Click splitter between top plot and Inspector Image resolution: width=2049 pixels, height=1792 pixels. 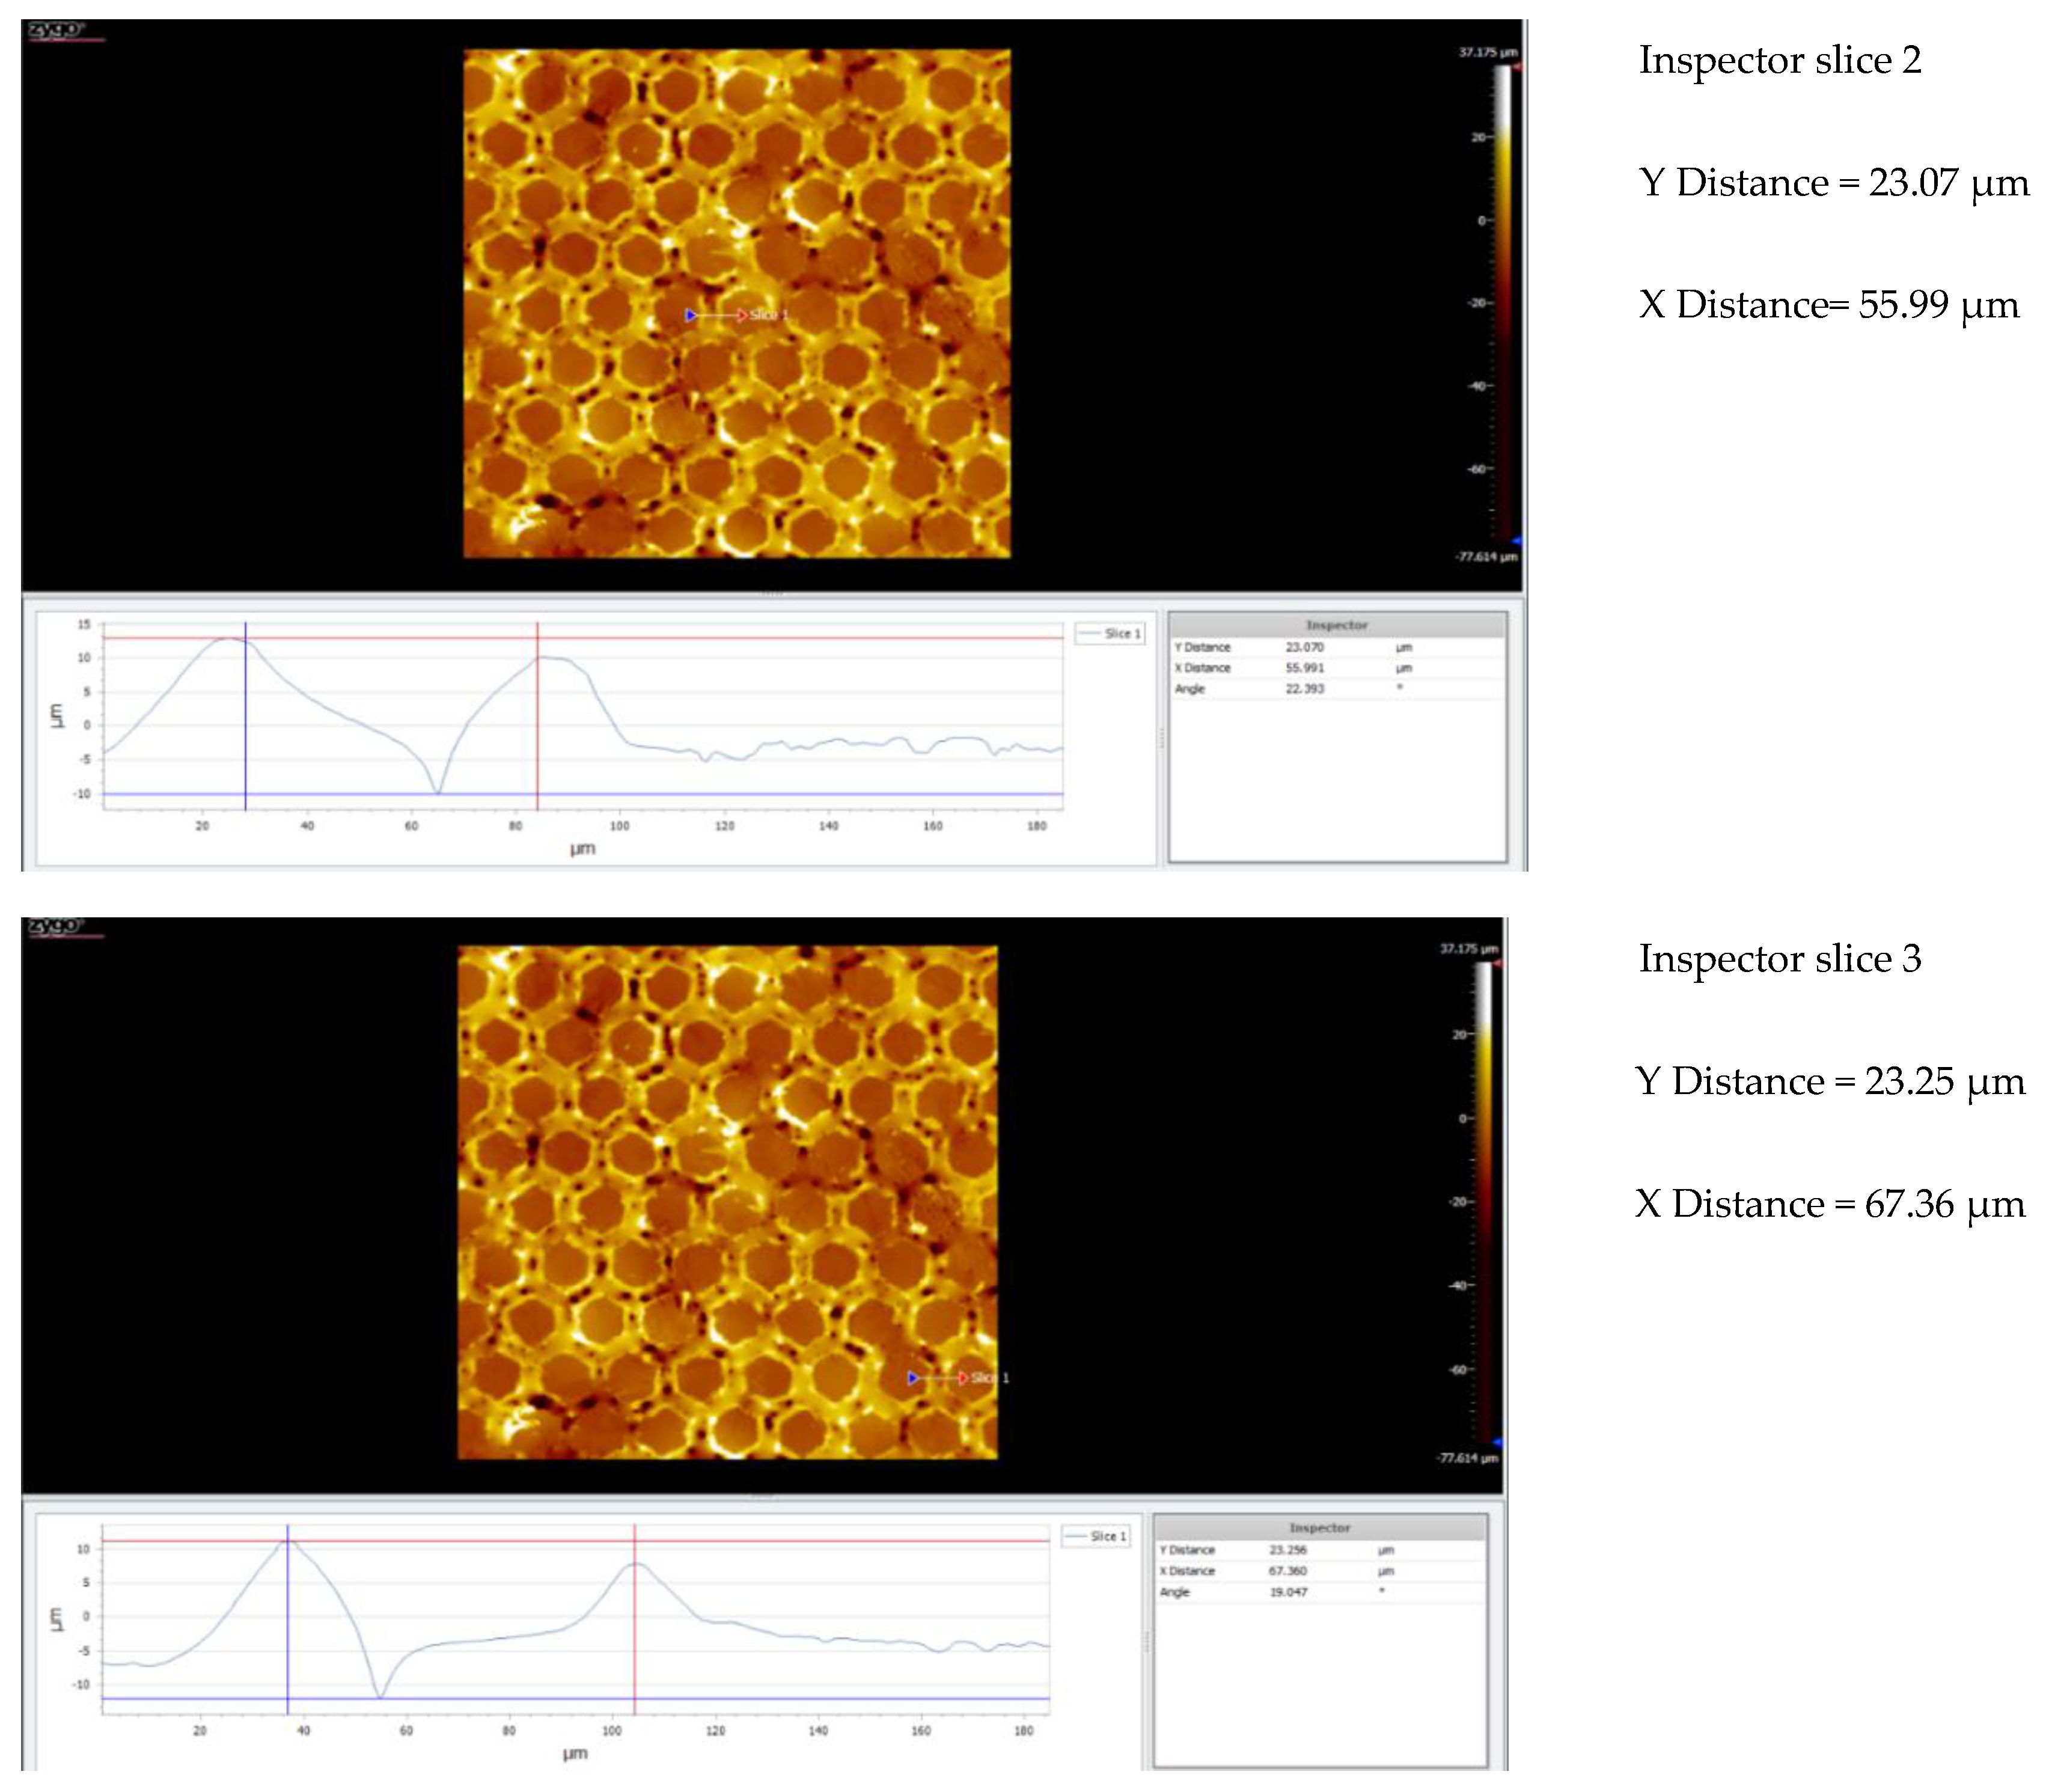pyautogui.click(x=1161, y=738)
